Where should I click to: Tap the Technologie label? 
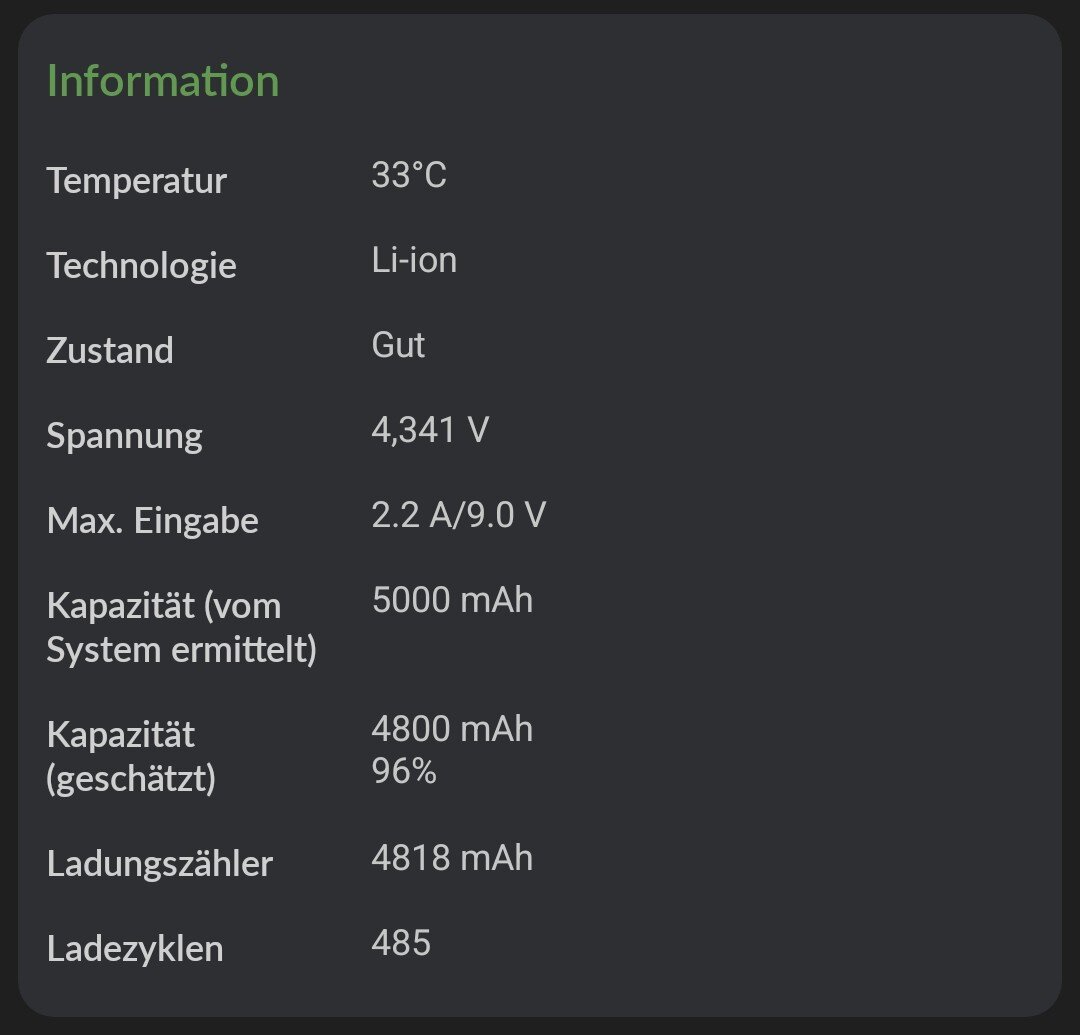(141, 266)
